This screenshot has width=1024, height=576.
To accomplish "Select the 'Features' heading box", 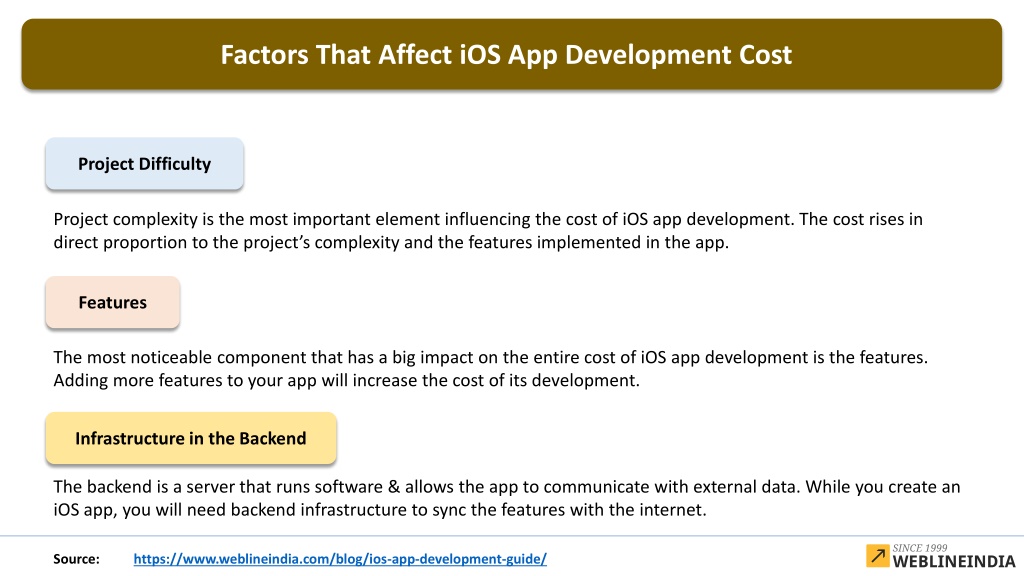I will click(x=112, y=302).
